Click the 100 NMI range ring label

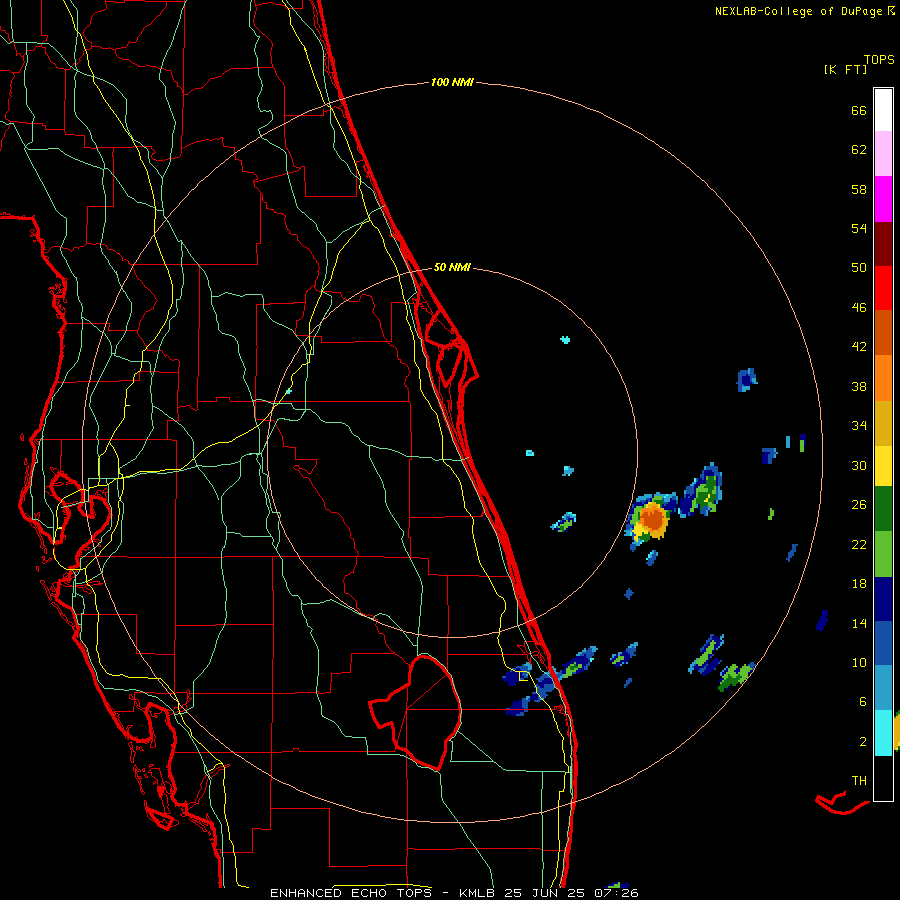(x=452, y=82)
